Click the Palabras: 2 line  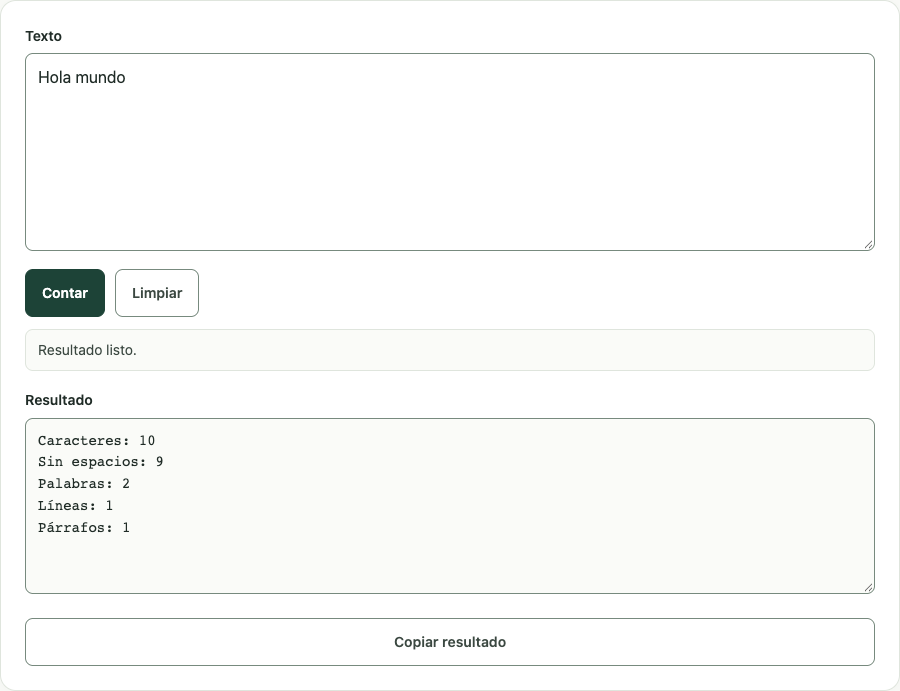84,483
